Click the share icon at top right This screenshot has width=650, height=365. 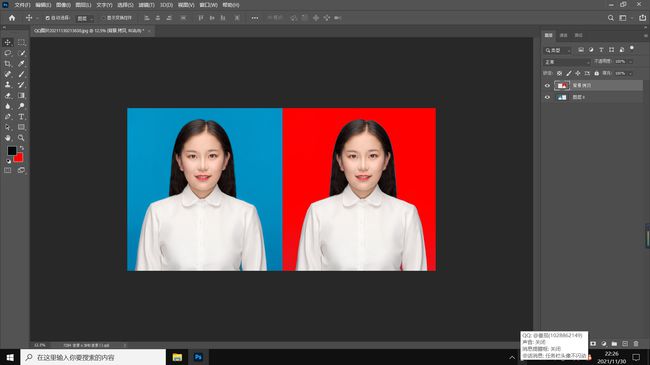[642, 18]
